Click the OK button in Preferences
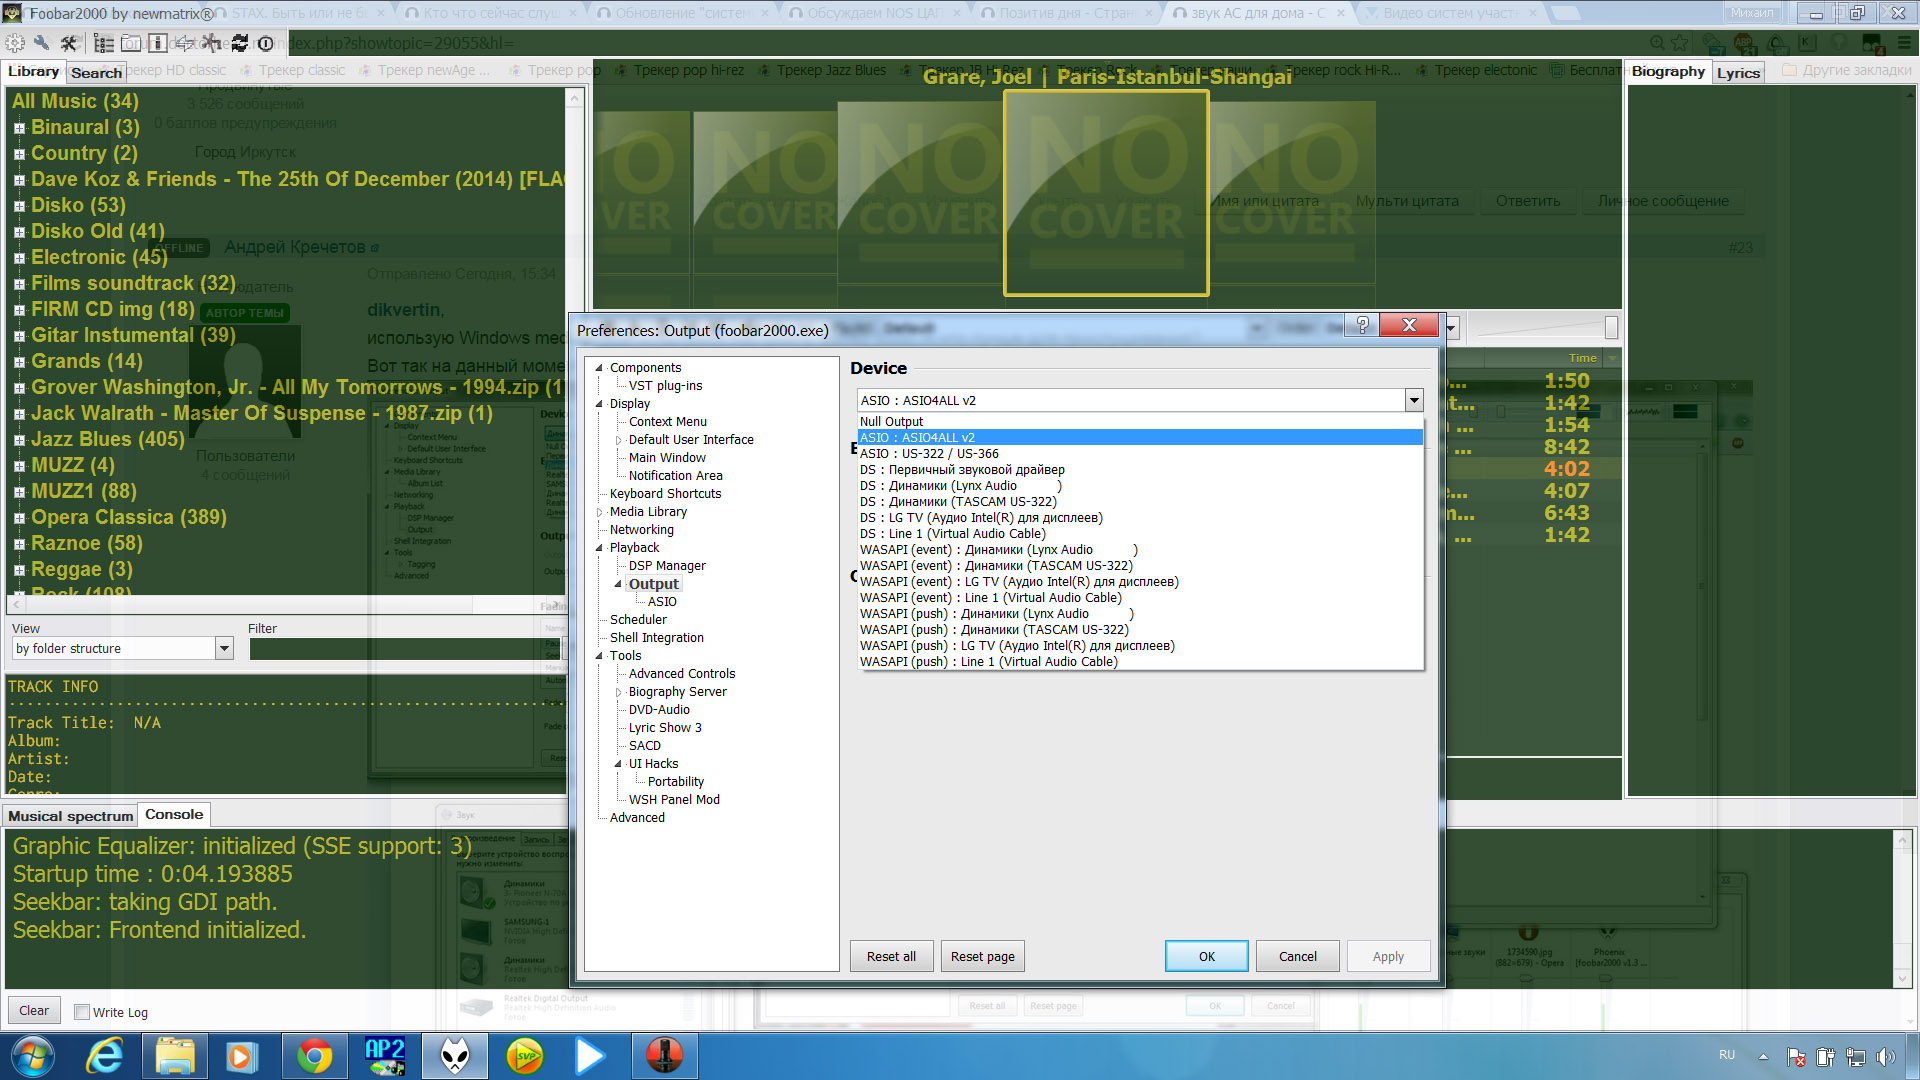This screenshot has height=1080, width=1920. (1206, 956)
